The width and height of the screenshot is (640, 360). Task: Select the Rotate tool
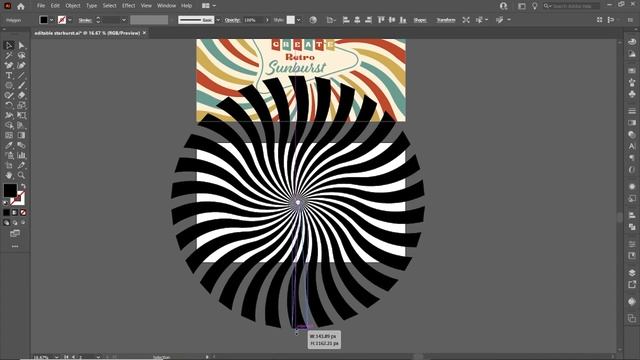click(9, 105)
